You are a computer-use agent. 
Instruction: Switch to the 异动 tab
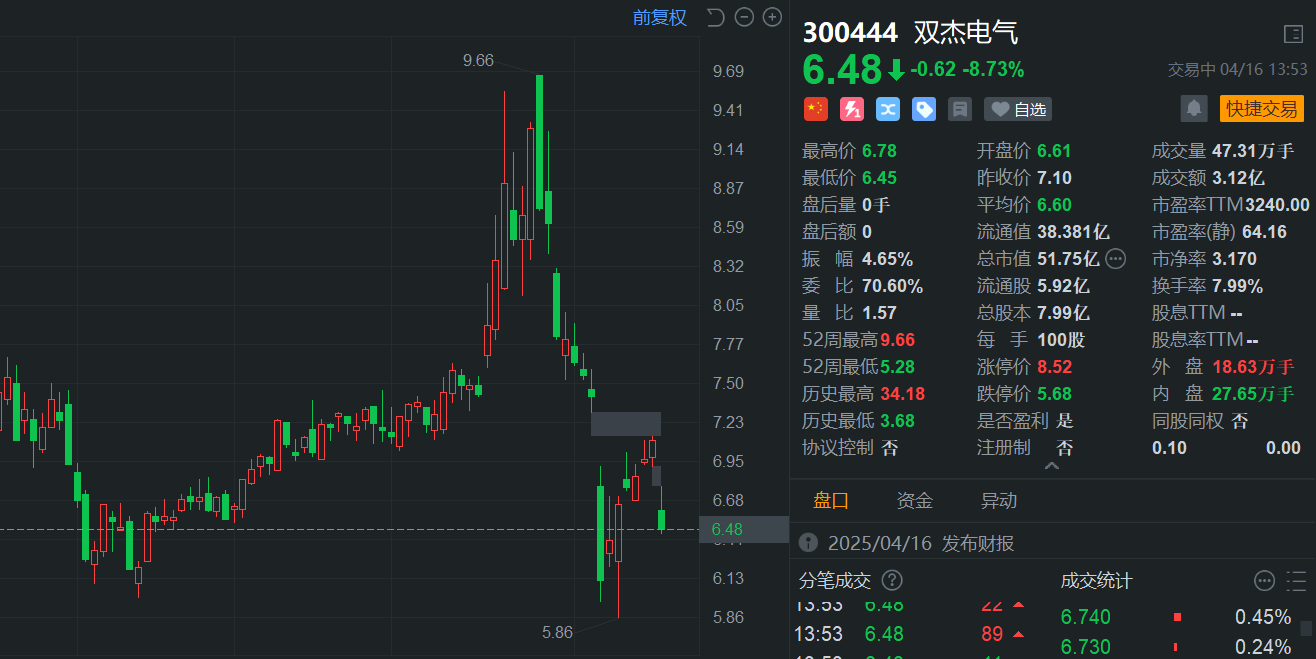(x=999, y=501)
